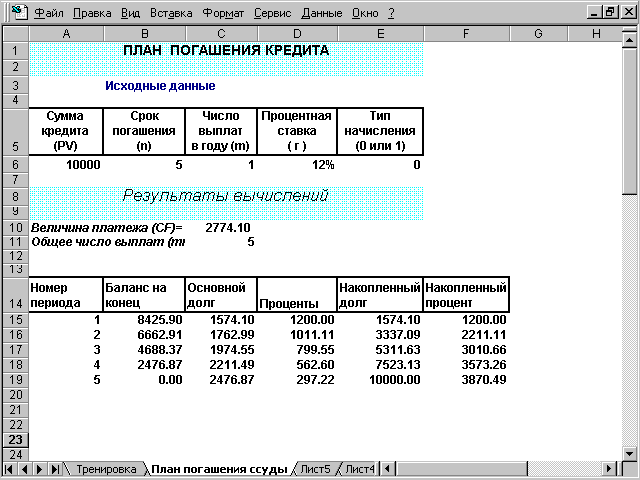
Task: Click the Select All corner button
Action: (16, 34)
